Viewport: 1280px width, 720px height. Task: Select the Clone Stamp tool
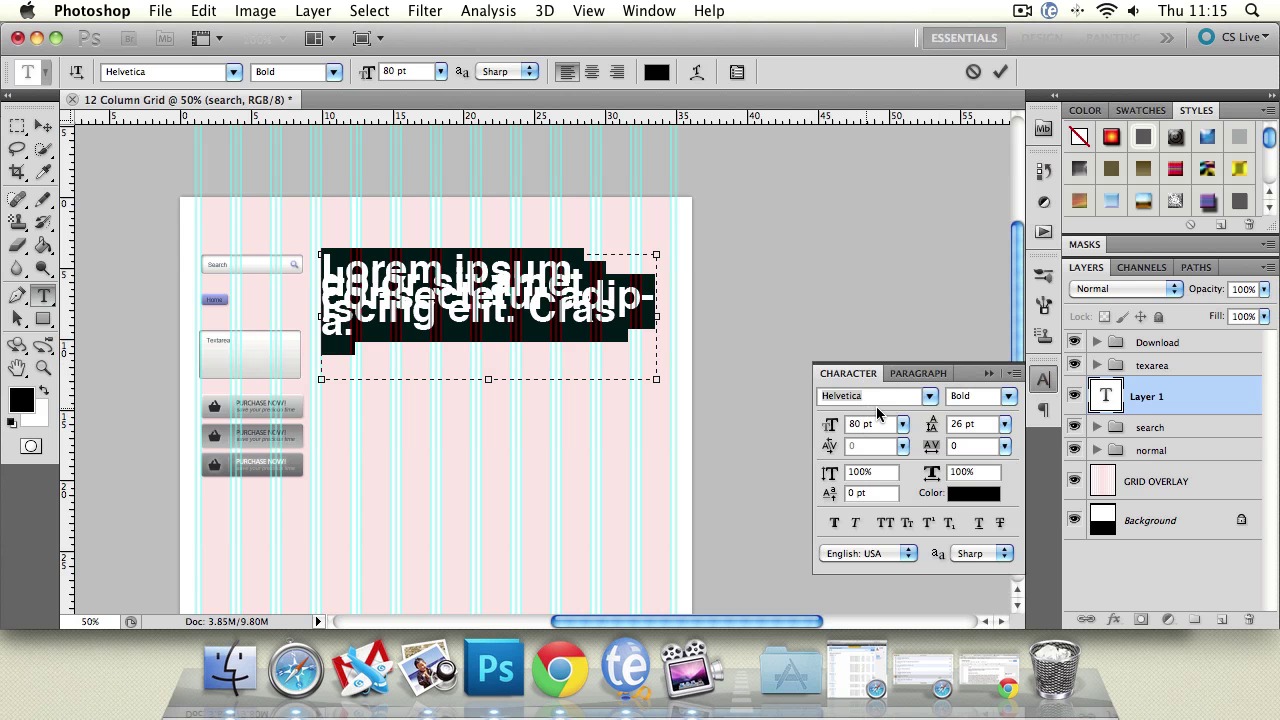pyautogui.click(x=17, y=222)
